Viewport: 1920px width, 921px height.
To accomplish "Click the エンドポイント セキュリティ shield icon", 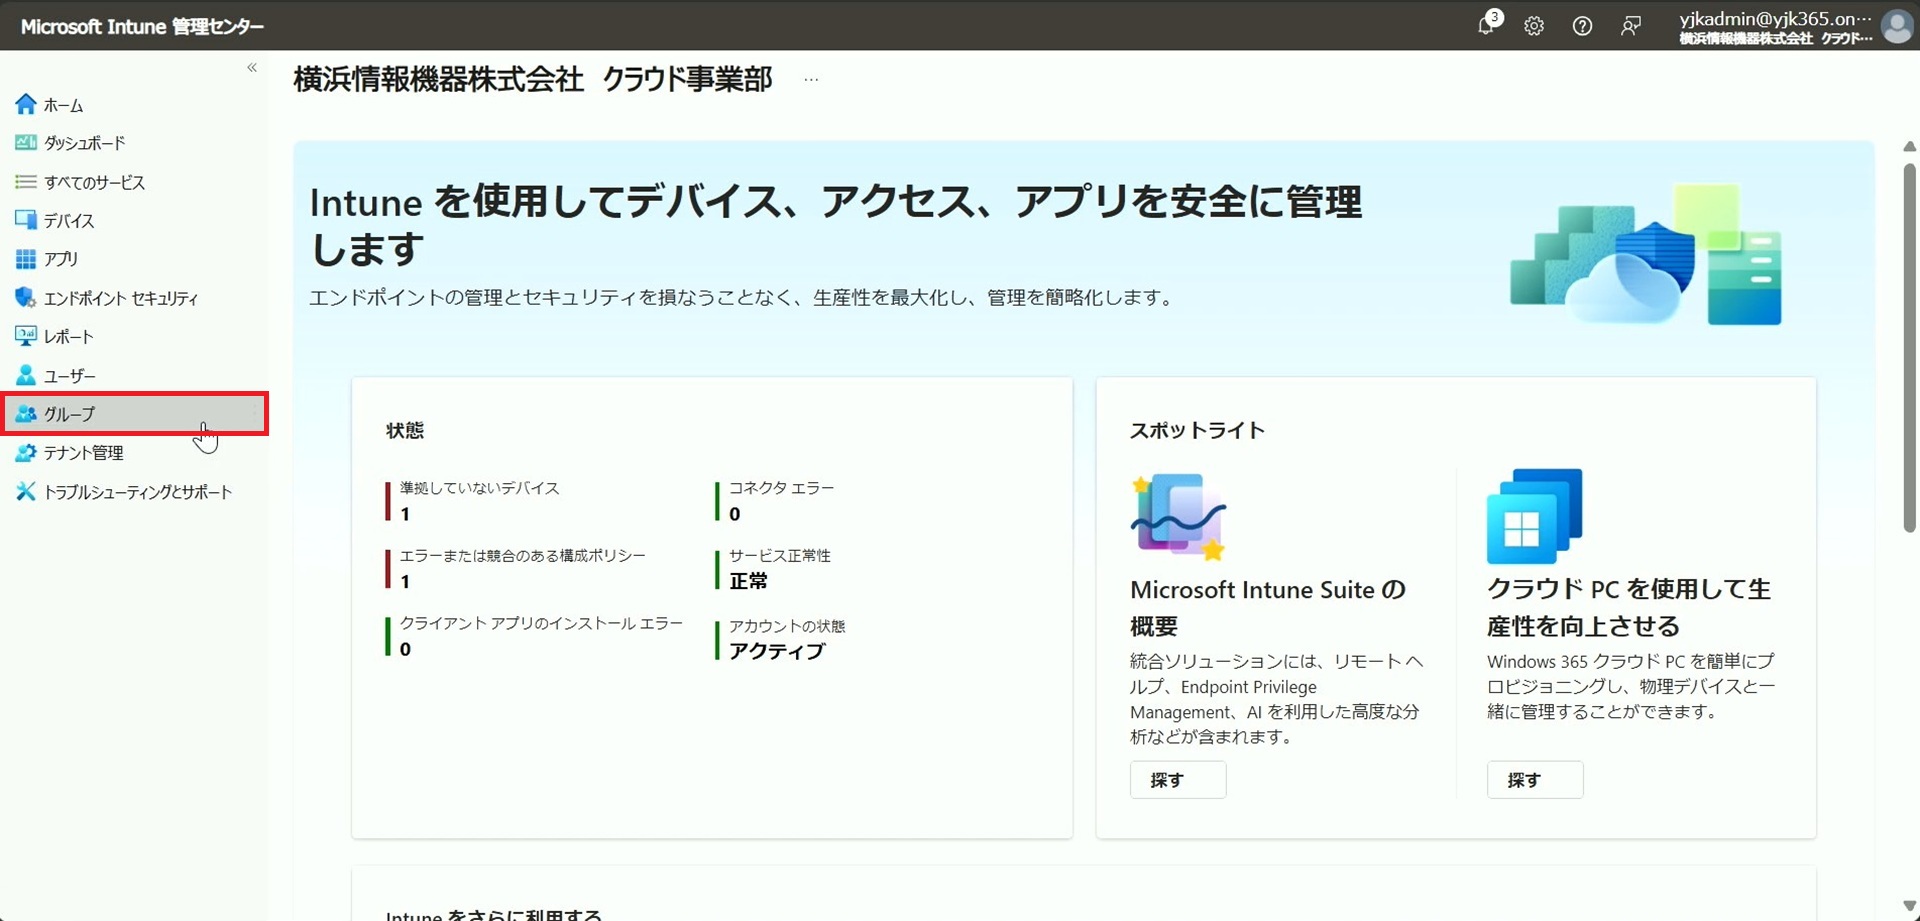I will tap(26, 298).
